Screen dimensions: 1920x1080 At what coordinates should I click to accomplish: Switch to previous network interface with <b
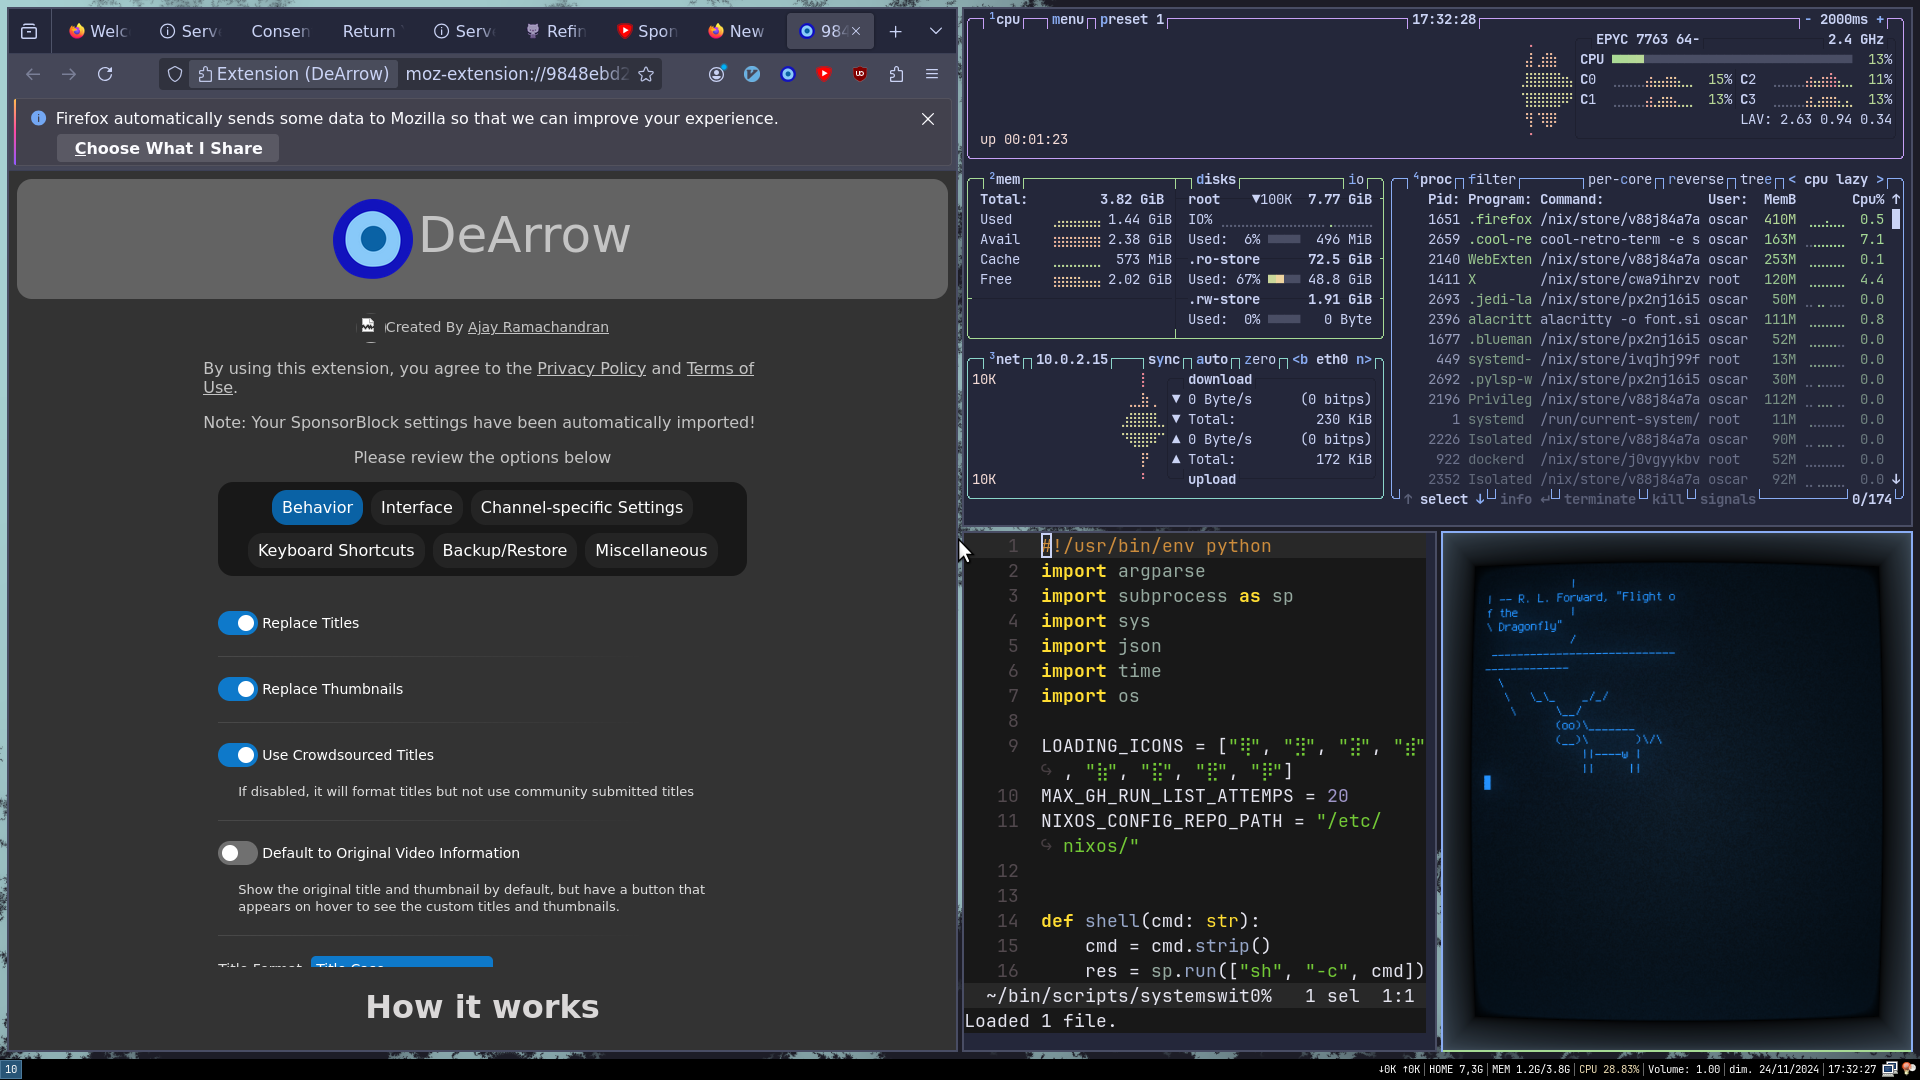click(1300, 359)
